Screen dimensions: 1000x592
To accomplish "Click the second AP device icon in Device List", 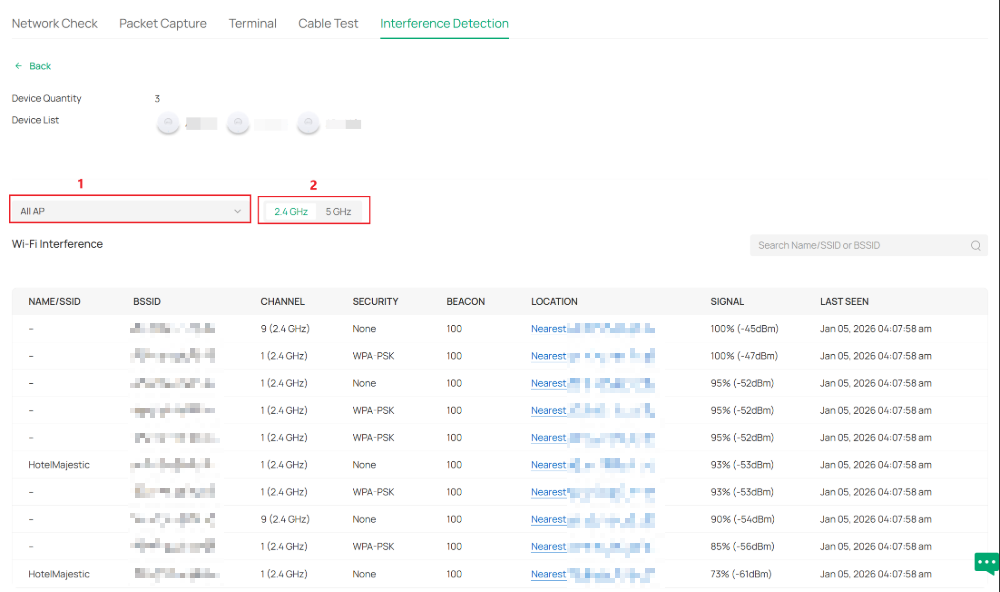I will tap(238, 122).
